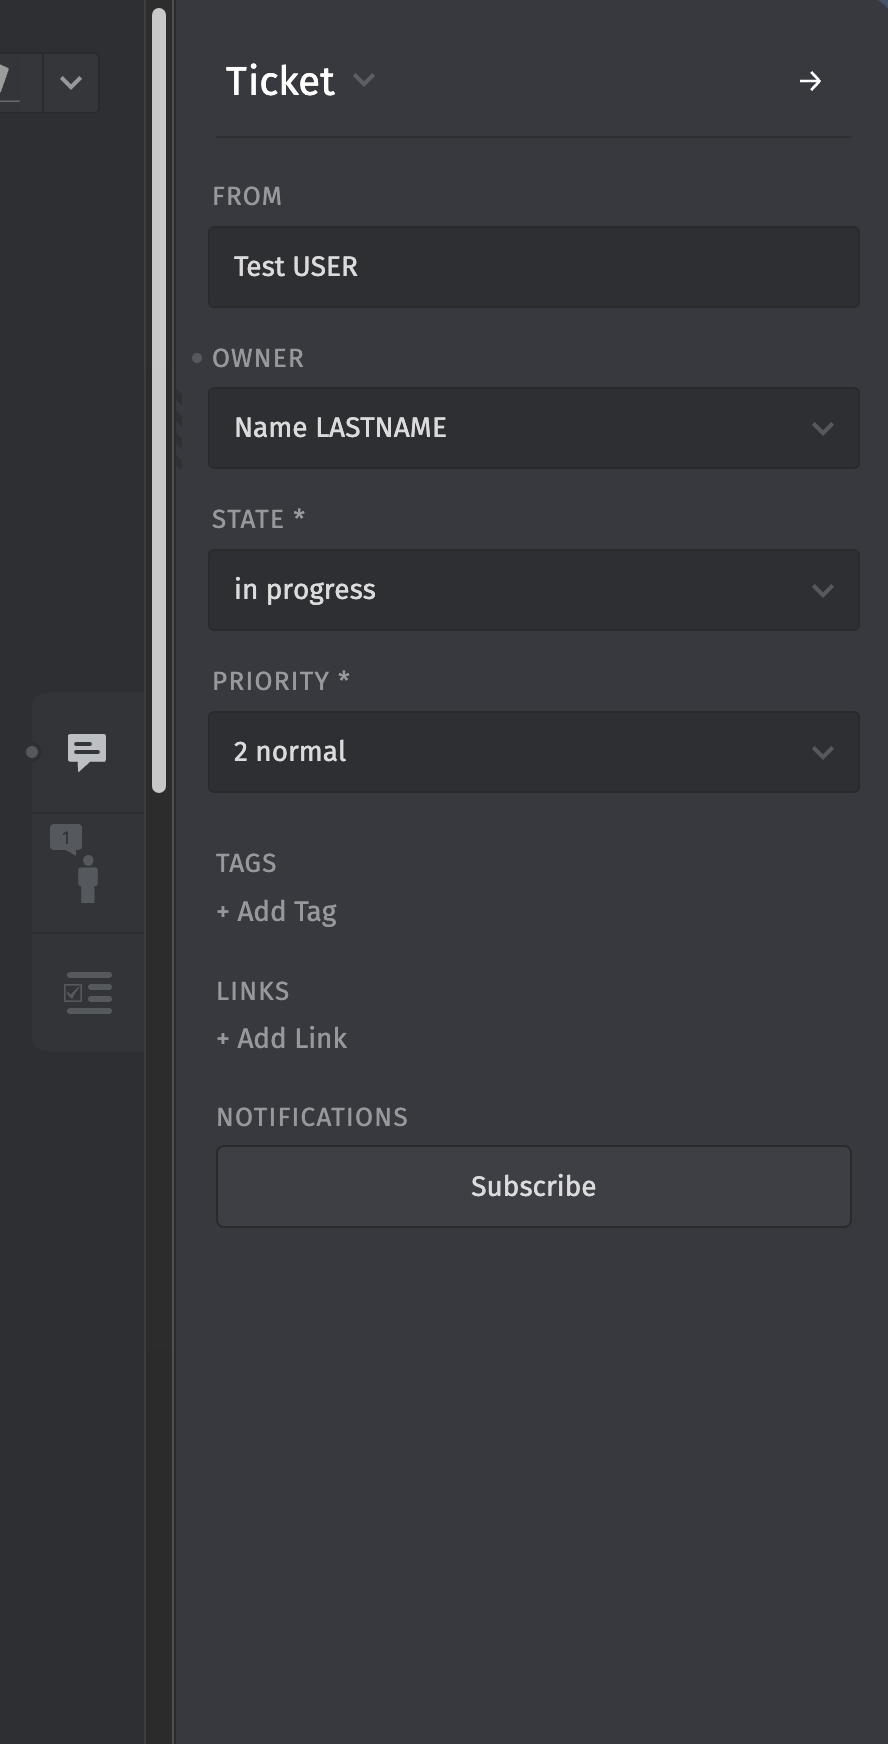The image size is (888, 1744).
Task: Click the FROM field showing Test USER
Action: point(533,267)
